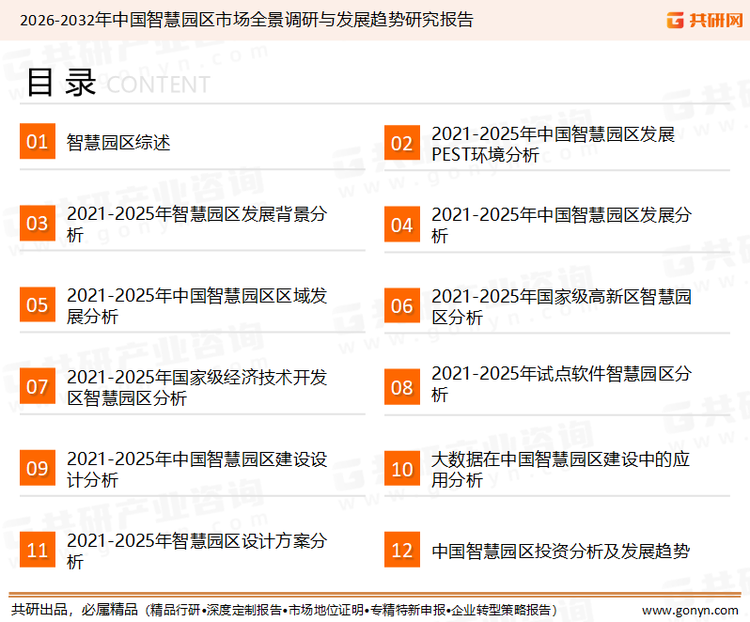Select chapter title 2021-2025年中国智慧园区发展PEST环境分析
The width and height of the screenshot is (750, 622).
point(553,144)
